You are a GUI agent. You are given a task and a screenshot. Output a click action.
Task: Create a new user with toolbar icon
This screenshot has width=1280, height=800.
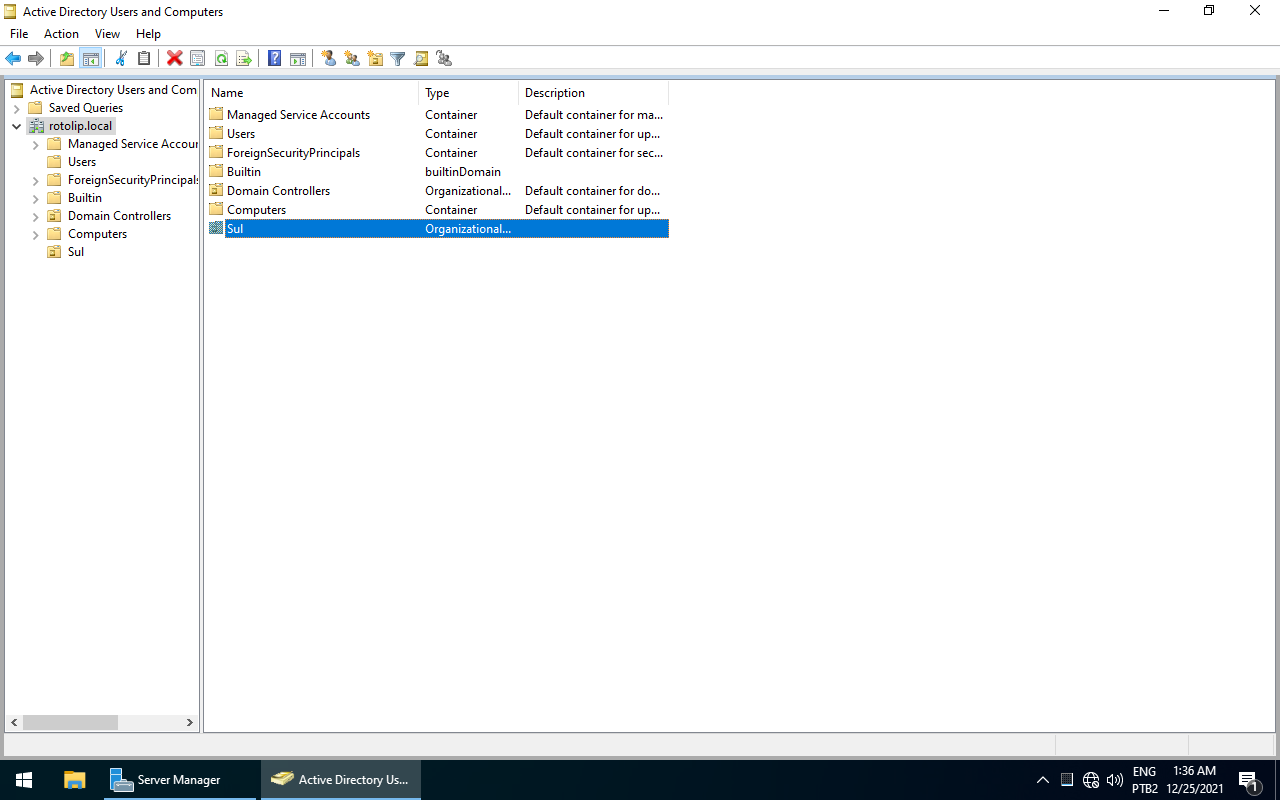[329, 59]
